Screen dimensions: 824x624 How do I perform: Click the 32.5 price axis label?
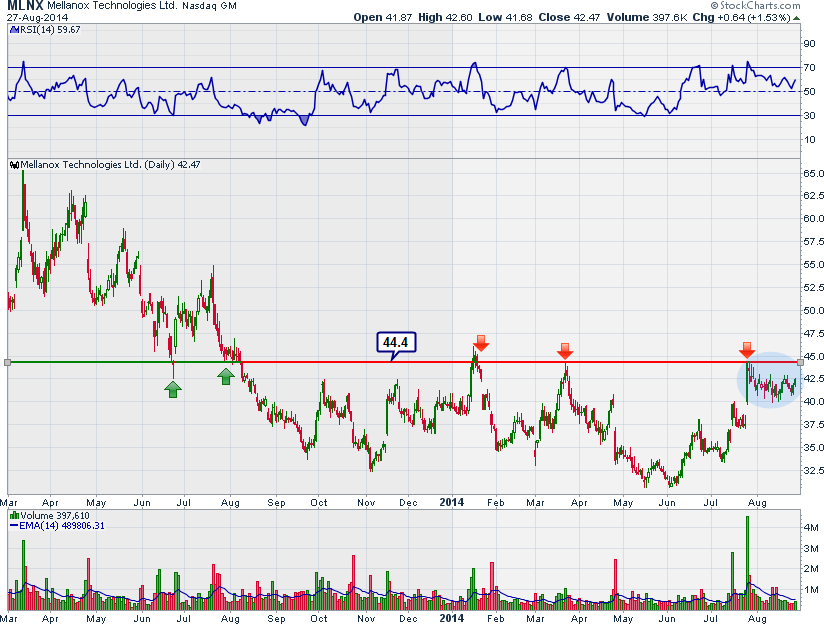click(813, 470)
